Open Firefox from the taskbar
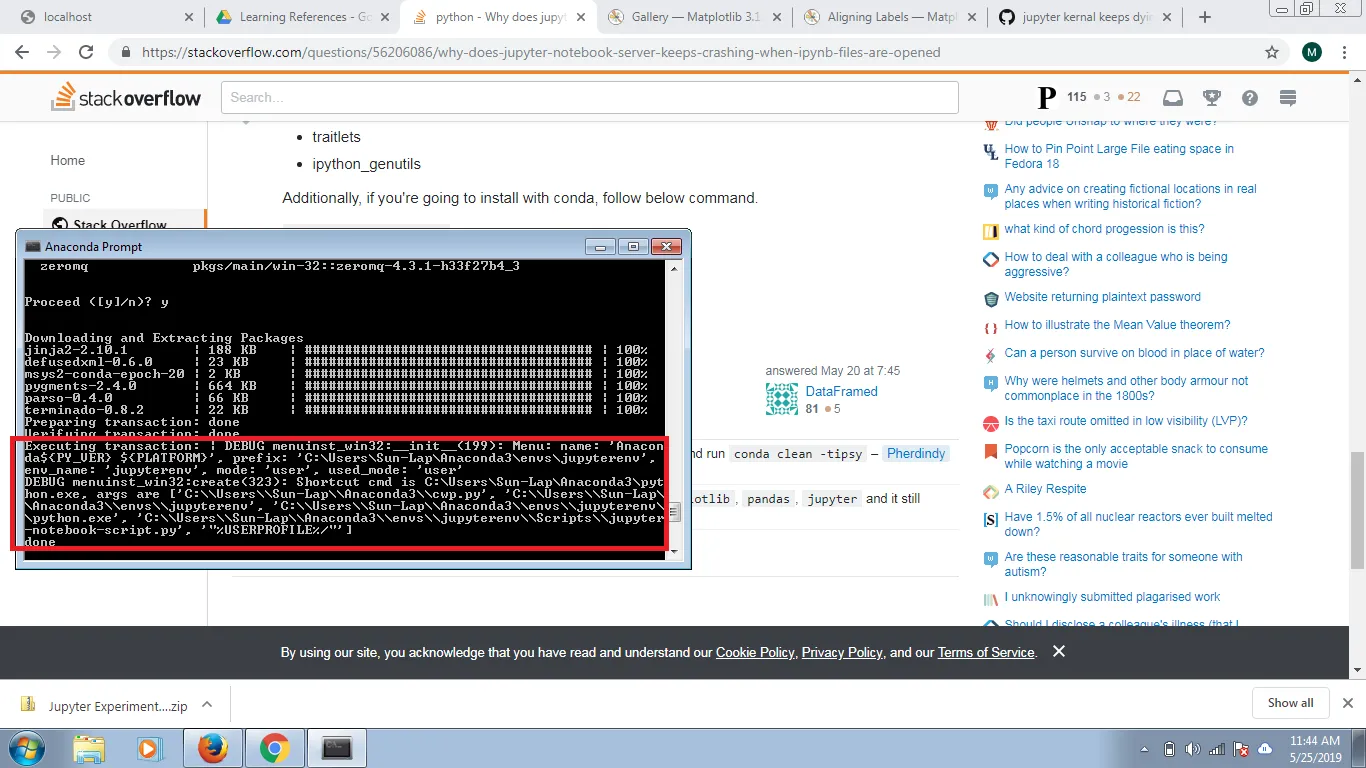This screenshot has width=1366, height=768. [x=213, y=748]
